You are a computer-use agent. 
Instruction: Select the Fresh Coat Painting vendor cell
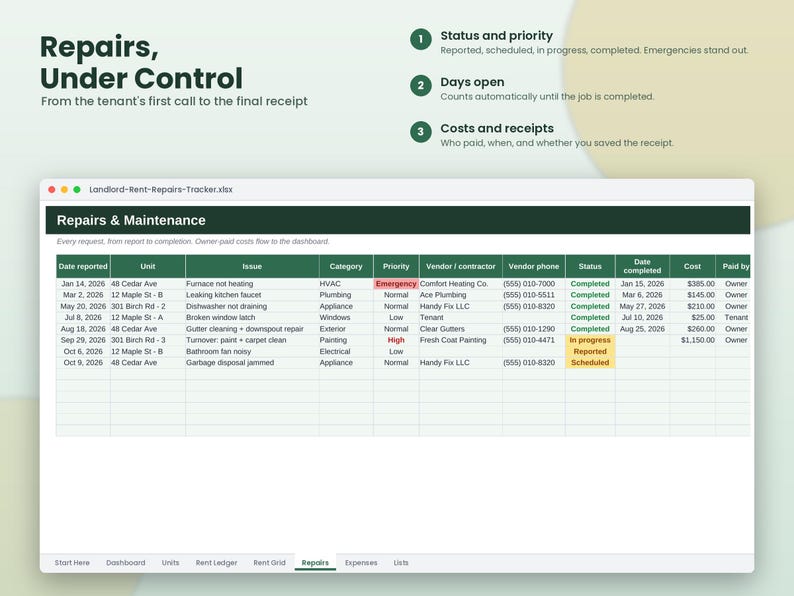point(461,340)
